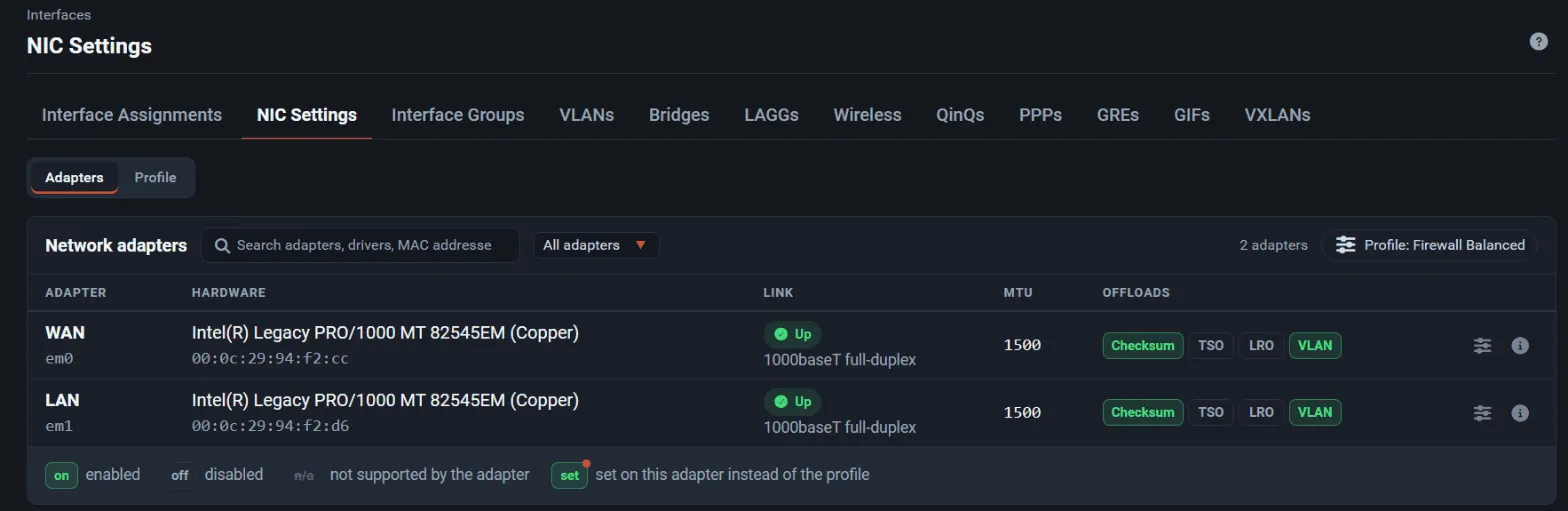Click the sliders icon in Profile button

click(x=1346, y=245)
